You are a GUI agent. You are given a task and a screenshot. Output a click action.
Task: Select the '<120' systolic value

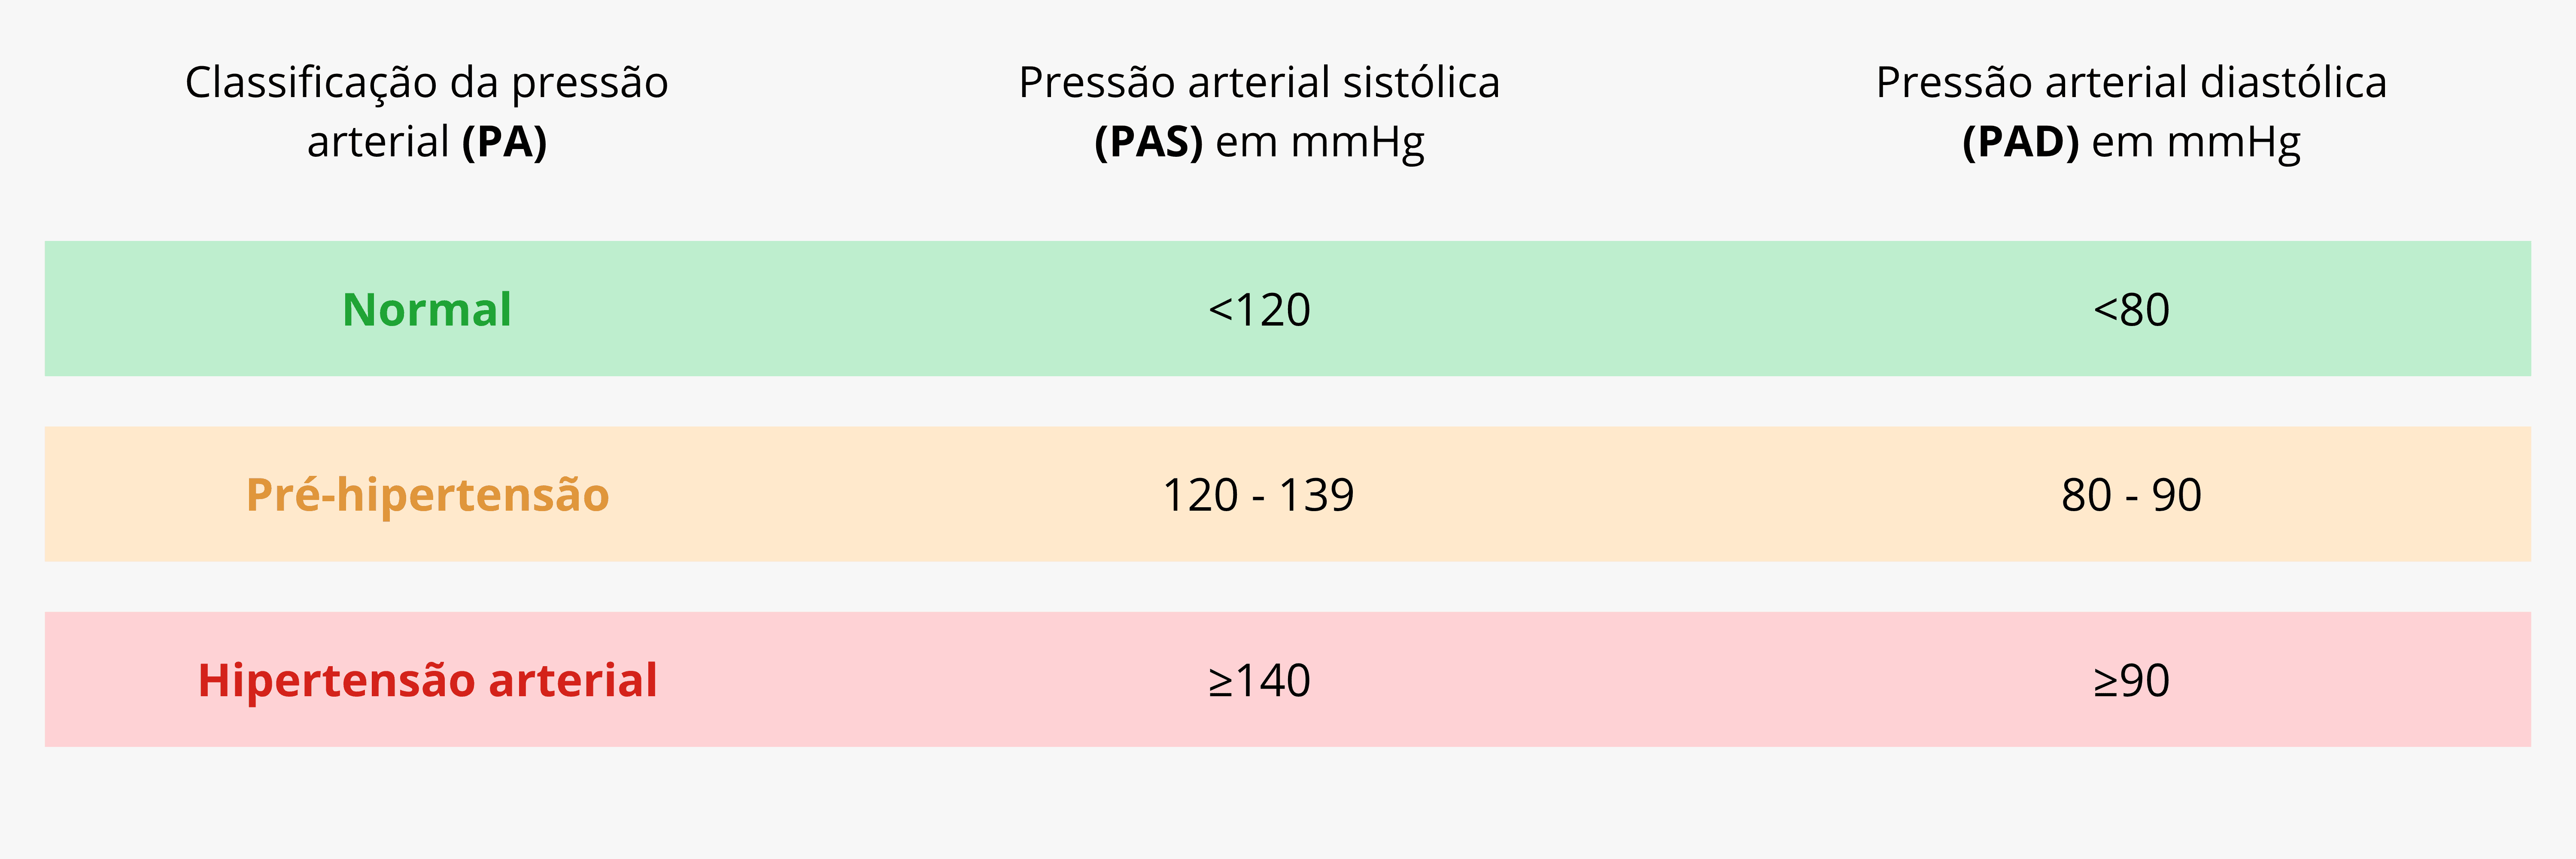(x=1259, y=310)
